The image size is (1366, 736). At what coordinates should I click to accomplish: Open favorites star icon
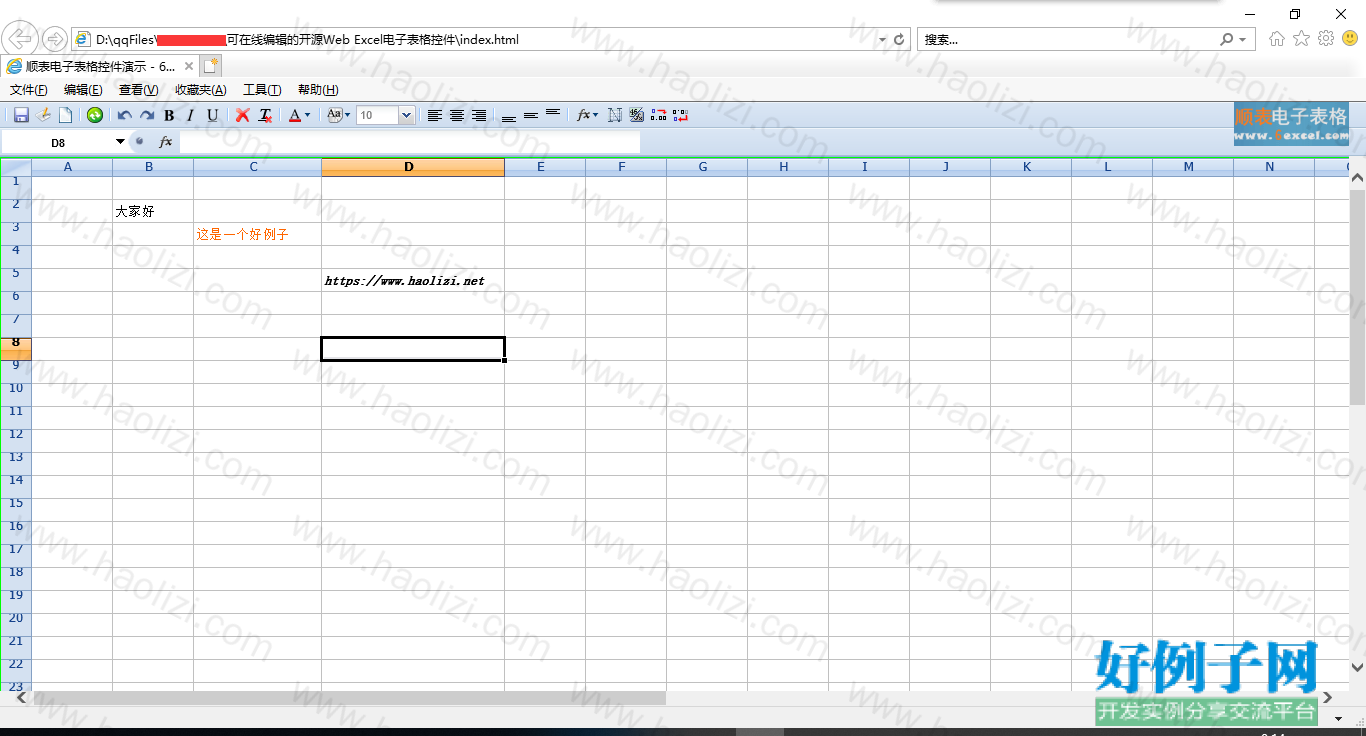pos(1301,39)
